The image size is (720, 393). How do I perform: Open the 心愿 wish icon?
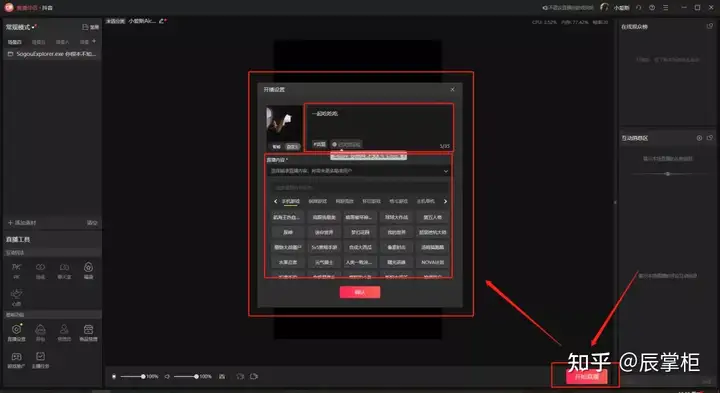pos(17,297)
